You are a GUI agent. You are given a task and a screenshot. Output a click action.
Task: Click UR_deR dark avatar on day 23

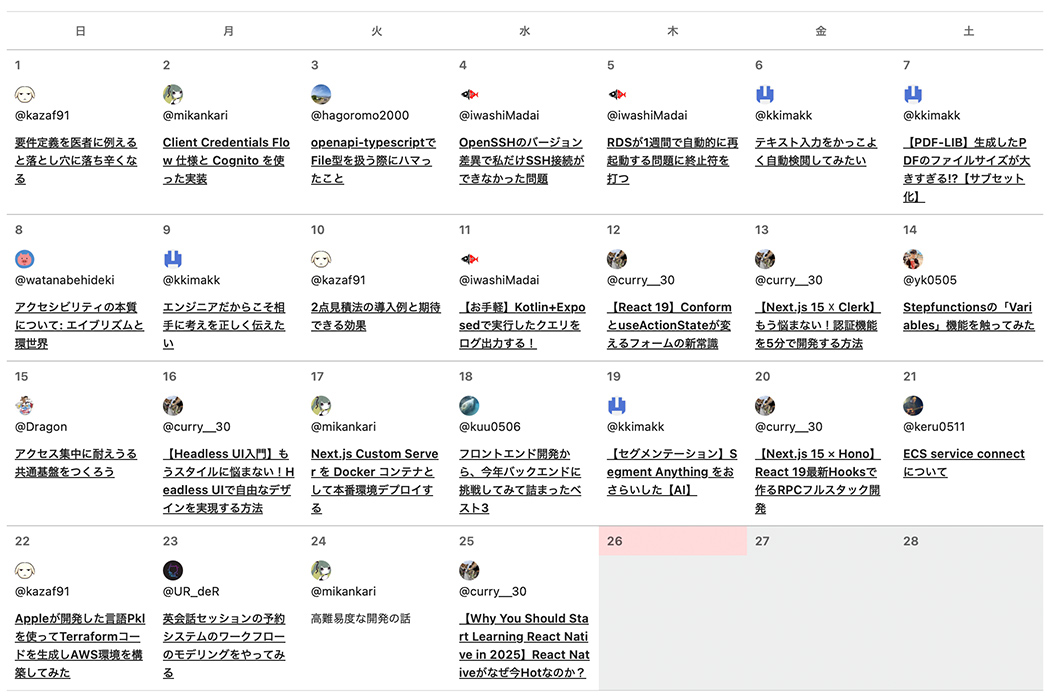click(x=173, y=571)
